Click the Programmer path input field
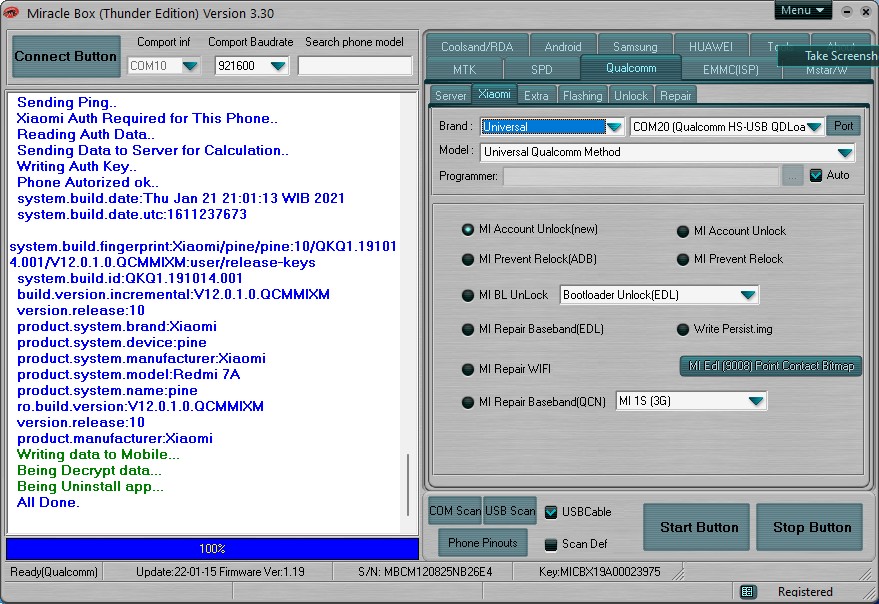The width and height of the screenshot is (879, 604). pyautogui.click(x=641, y=176)
